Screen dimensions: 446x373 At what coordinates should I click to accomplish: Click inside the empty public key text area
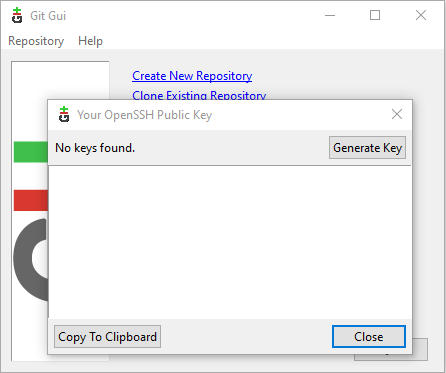[230, 242]
